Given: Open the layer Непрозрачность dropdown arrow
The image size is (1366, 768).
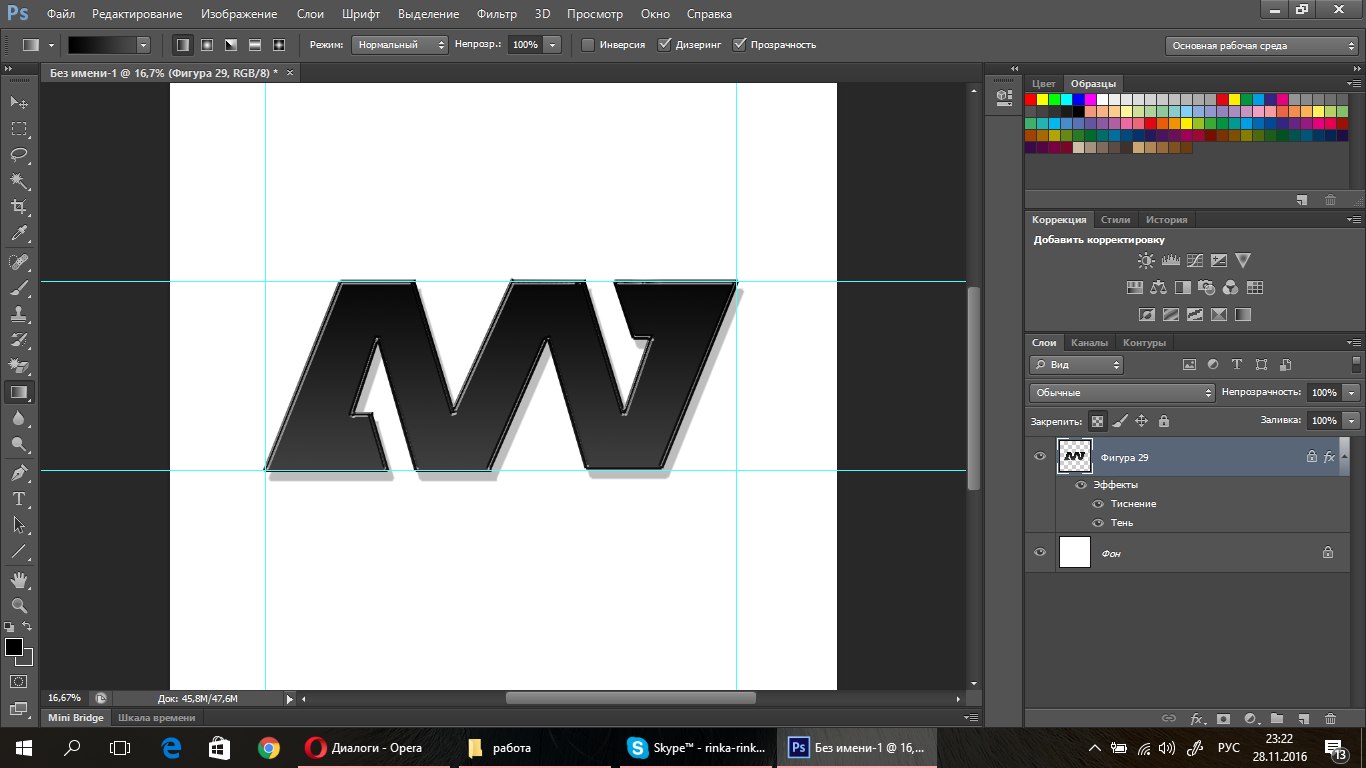Looking at the screenshot, I should (1352, 393).
